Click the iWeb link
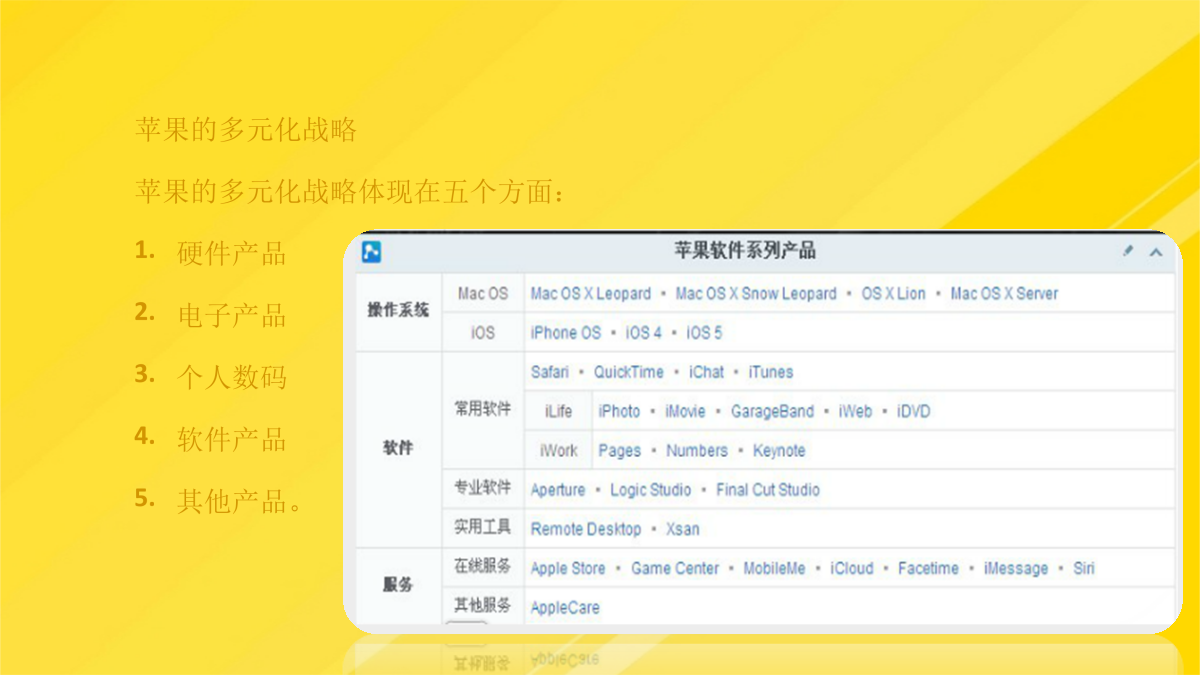 coord(855,411)
